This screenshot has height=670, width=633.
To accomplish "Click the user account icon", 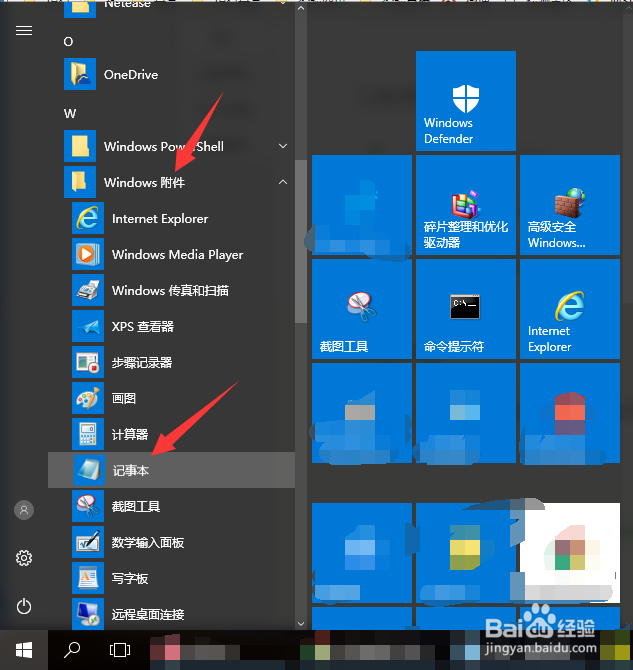I will point(24,510).
